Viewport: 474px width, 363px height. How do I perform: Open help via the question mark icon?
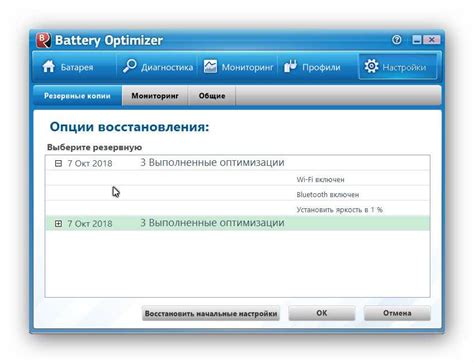pyautogui.click(x=396, y=40)
